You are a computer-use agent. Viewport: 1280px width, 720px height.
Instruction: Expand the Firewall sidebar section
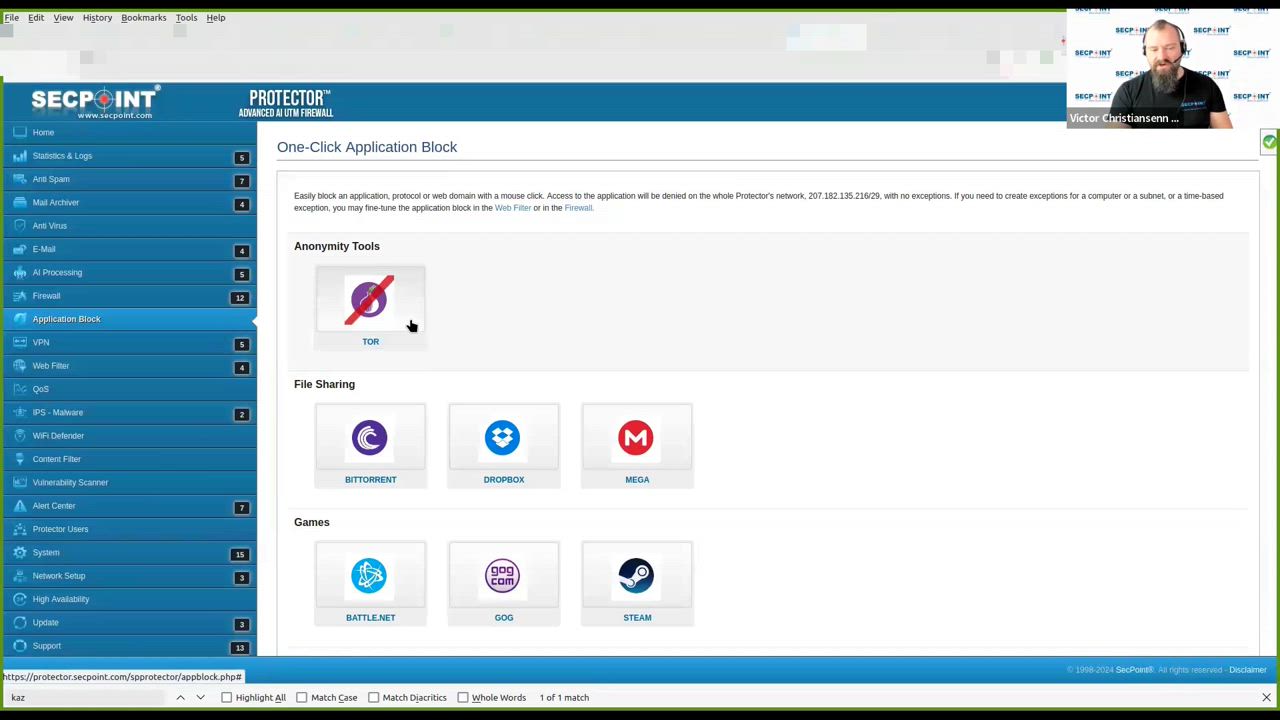click(x=46, y=296)
